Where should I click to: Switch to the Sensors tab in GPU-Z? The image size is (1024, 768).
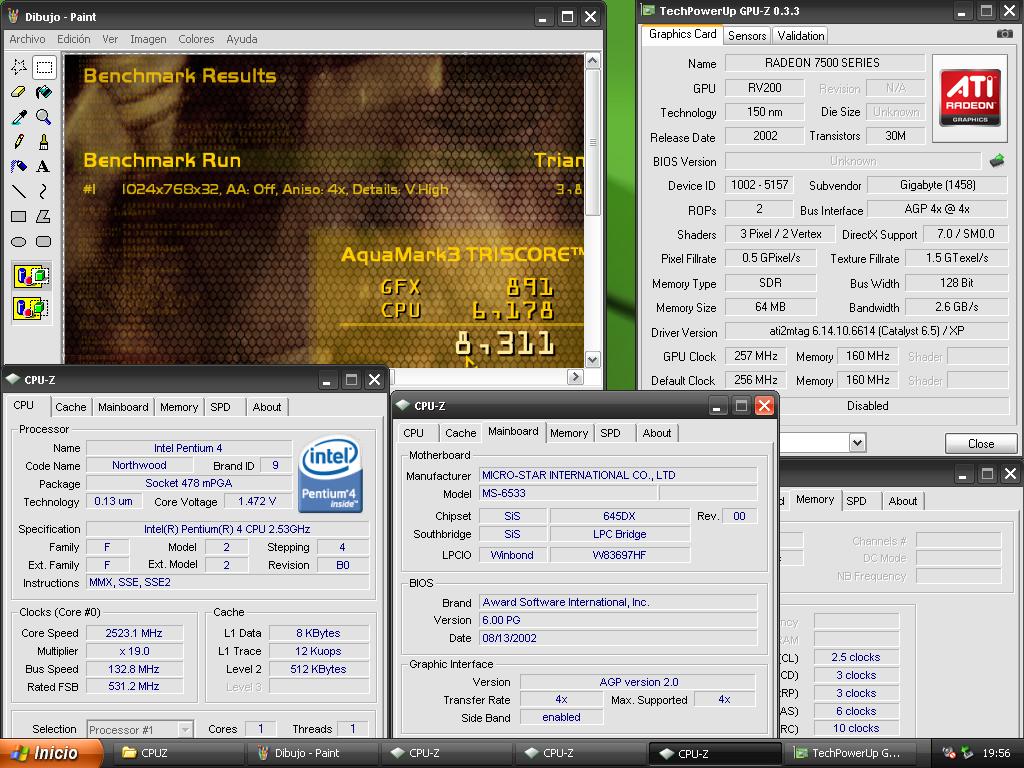click(x=747, y=36)
